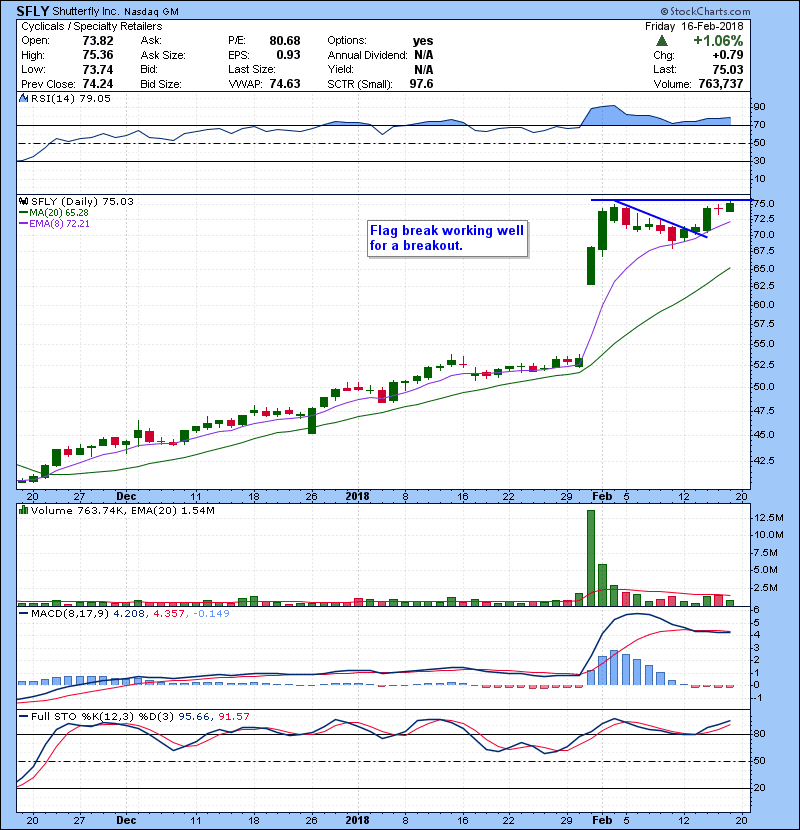Click the P/E value 80.68

tap(285, 41)
